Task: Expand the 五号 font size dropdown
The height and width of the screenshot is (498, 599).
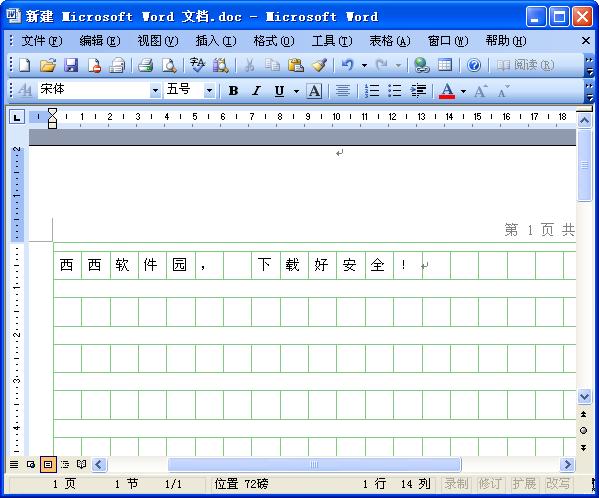Action: [x=209, y=91]
